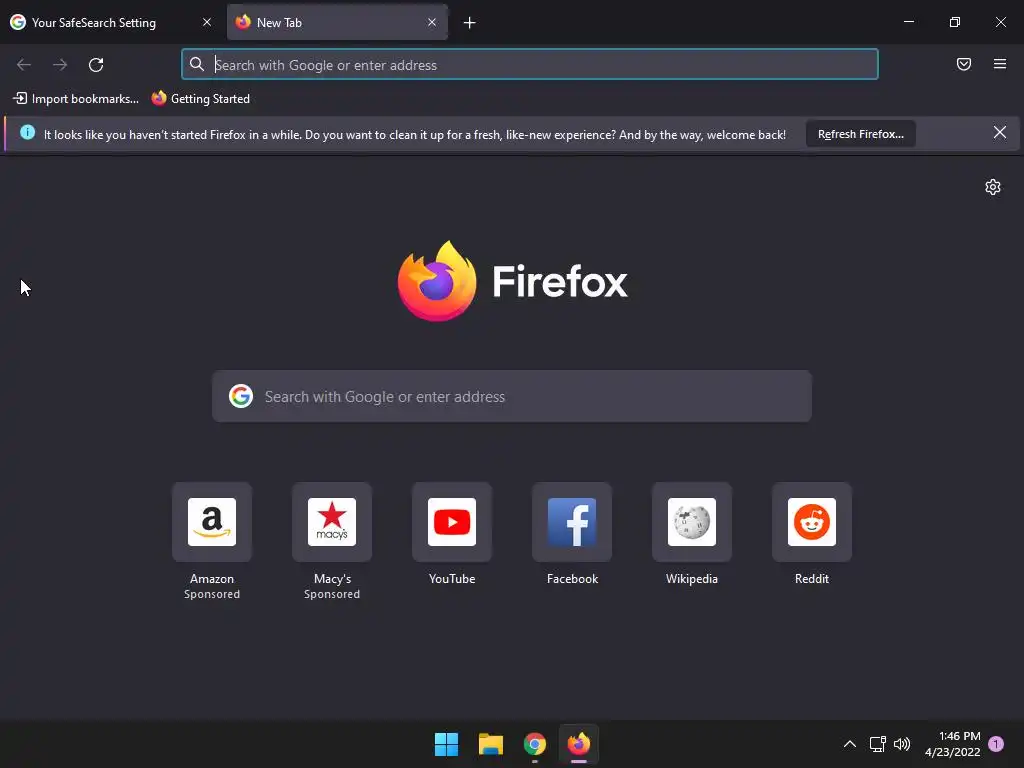Open the Facebook shortcut tile
Viewport: 1024px width, 768px height.
click(x=572, y=522)
